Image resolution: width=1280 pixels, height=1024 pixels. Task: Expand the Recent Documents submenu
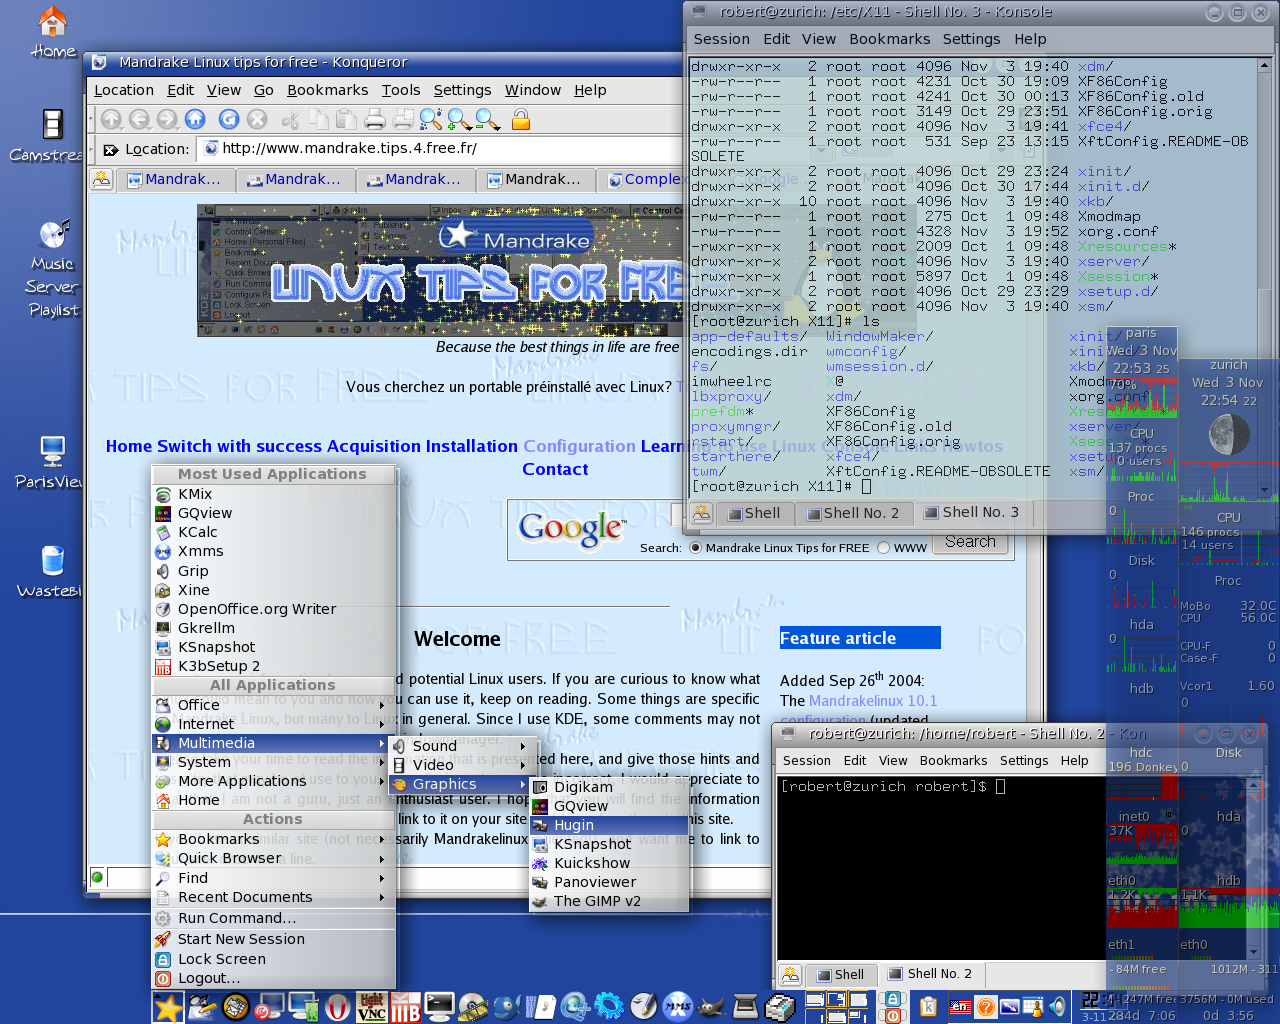[x=272, y=897]
